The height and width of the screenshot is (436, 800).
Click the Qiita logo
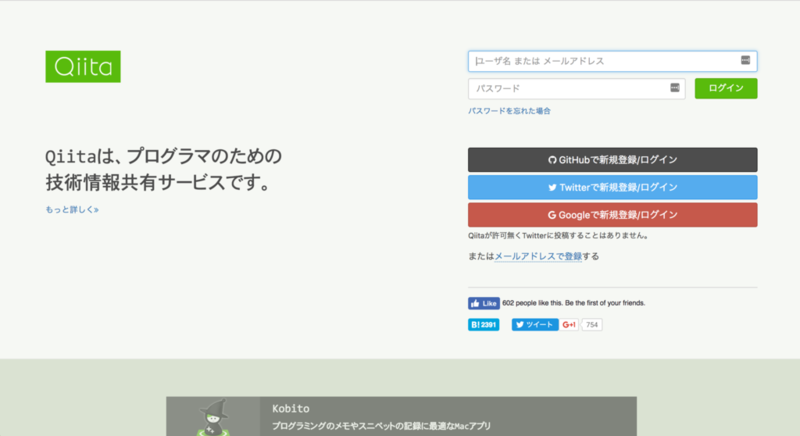(x=83, y=66)
